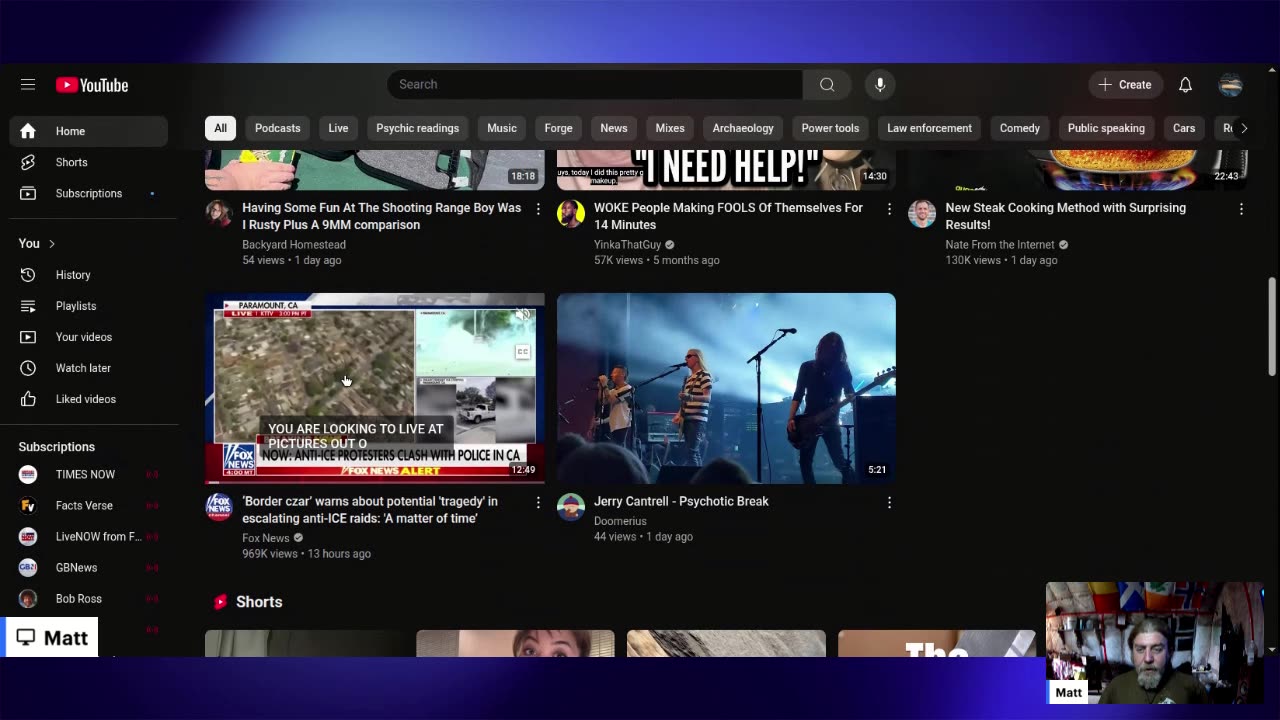This screenshot has height=720, width=1280.
Task: Visit the Fox News channel name
Action: [266, 538]
